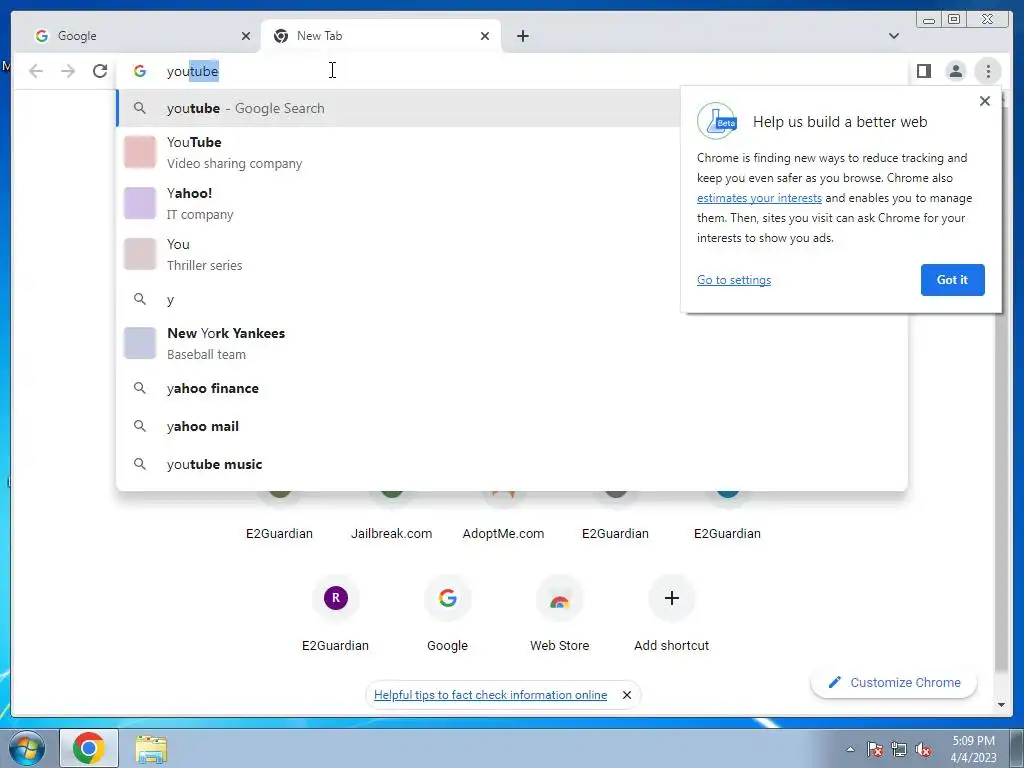Screen dimensions: 1024x768
Task: Open the File Explorer taskbar icon
Action: point(151,748)
